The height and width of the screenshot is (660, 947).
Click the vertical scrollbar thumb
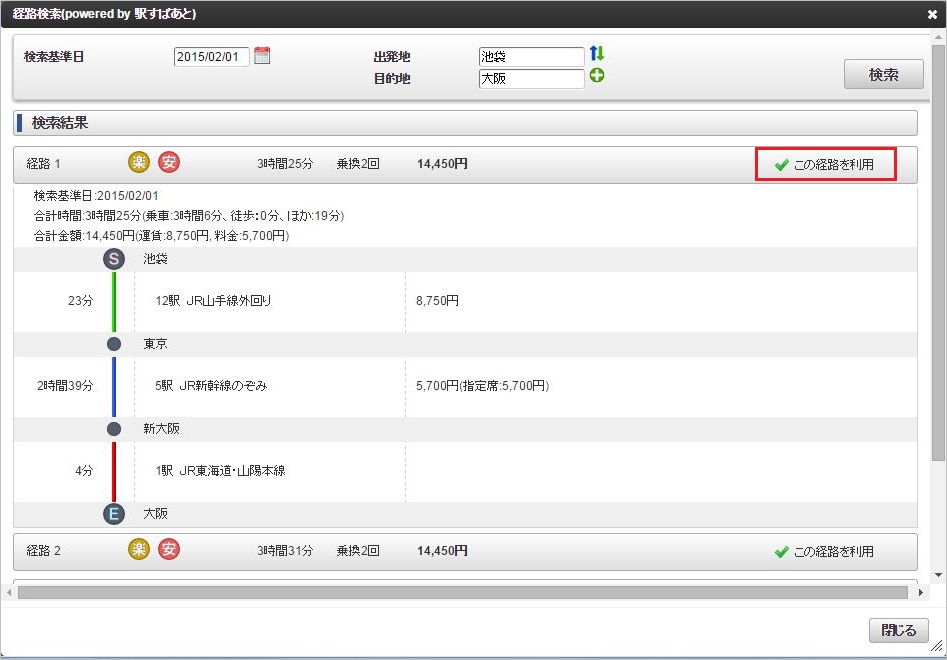pos(938,252)
